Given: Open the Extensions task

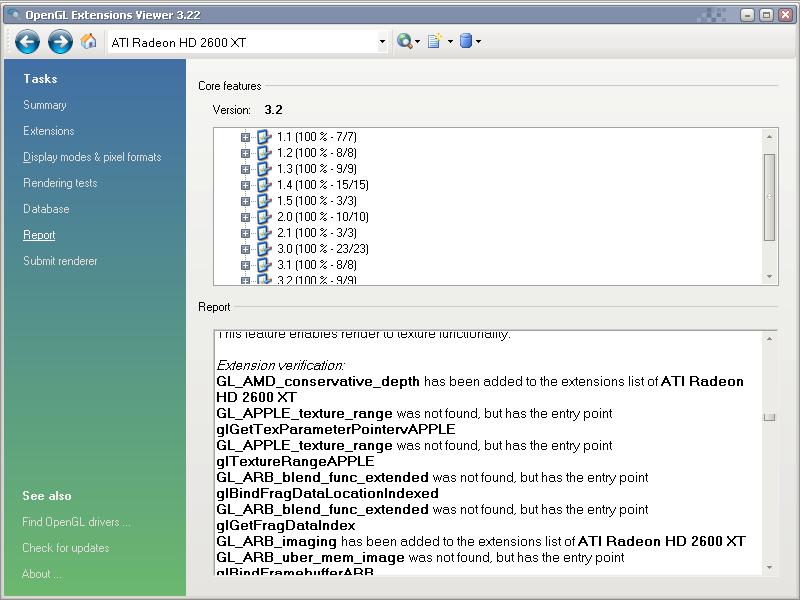Looking at the screenshot, I should 48,131.
